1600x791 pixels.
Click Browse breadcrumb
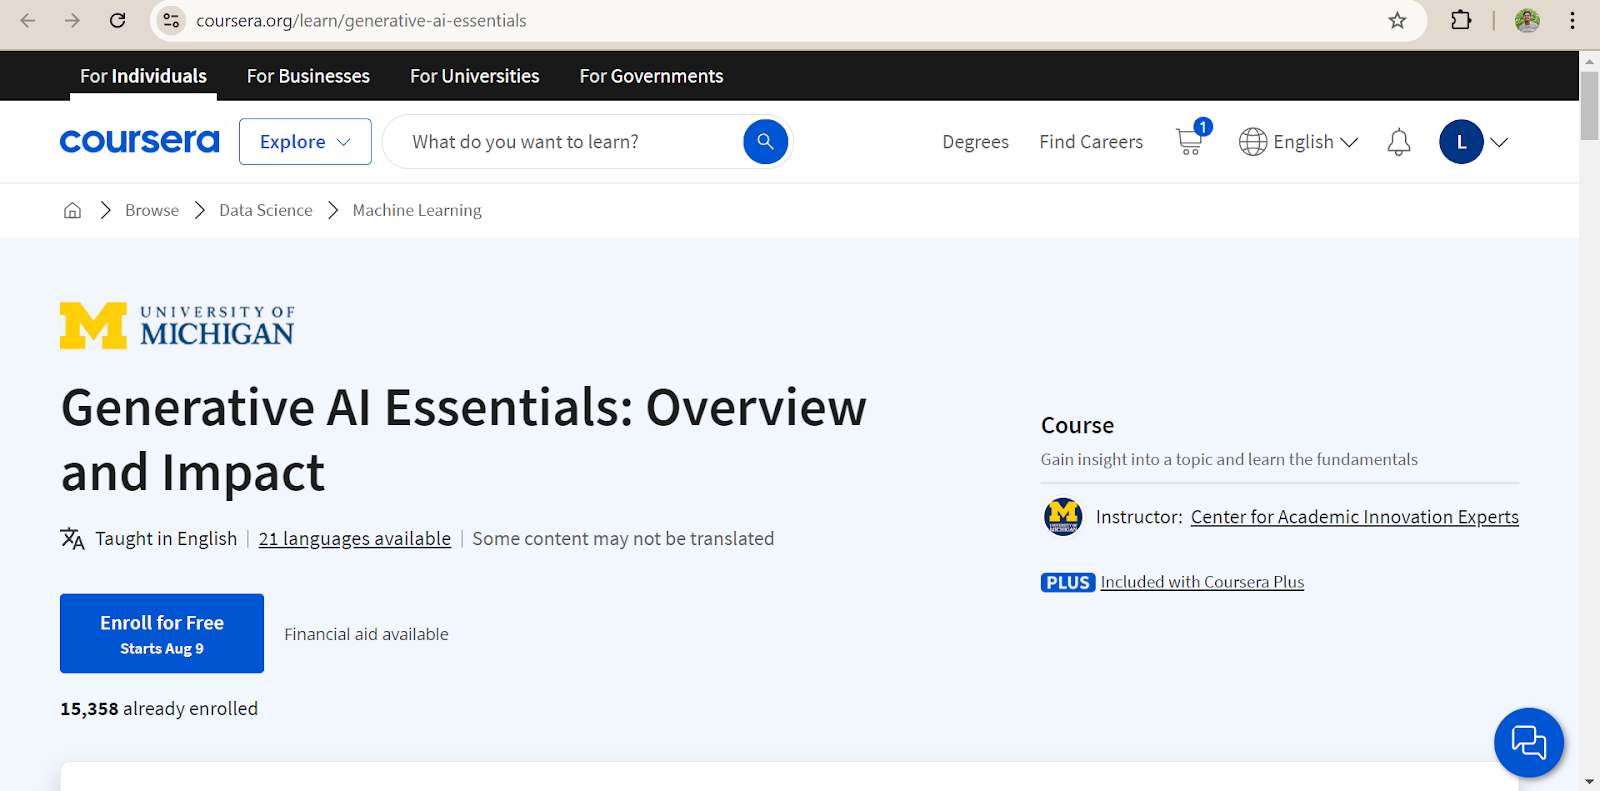coord(152,210)
